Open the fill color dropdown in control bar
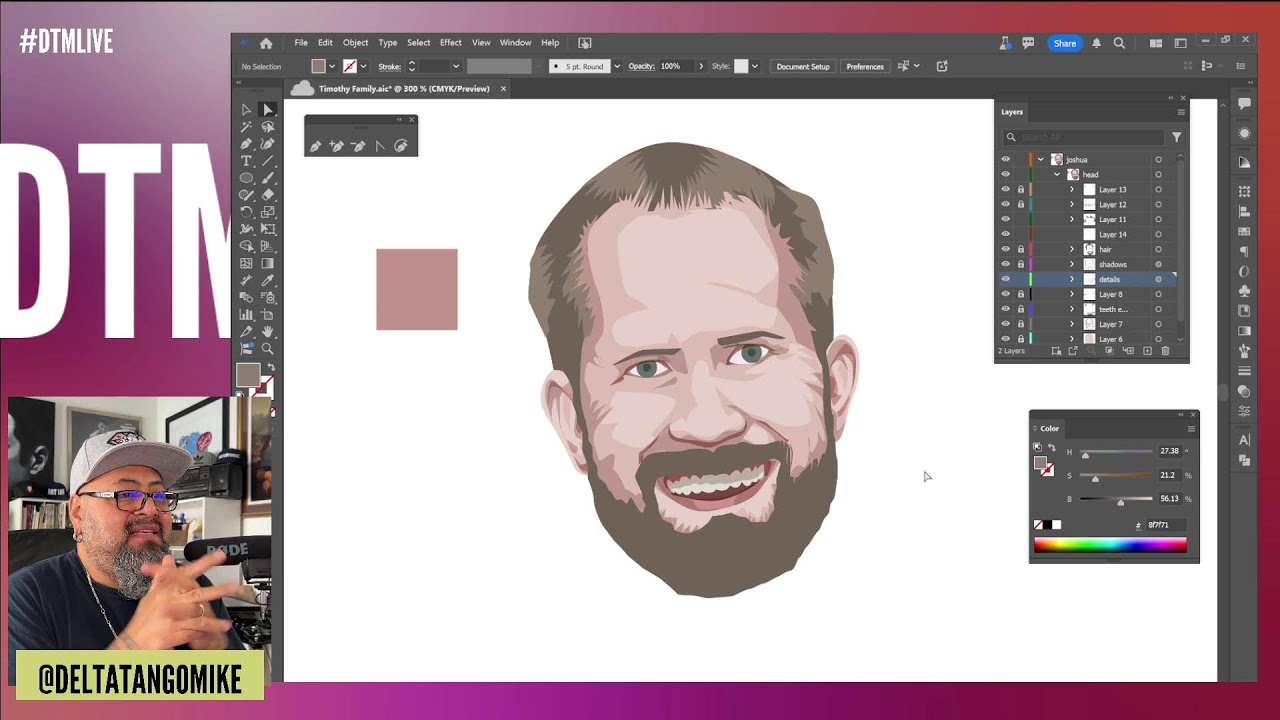1280x720 pixels. point(332,66)
